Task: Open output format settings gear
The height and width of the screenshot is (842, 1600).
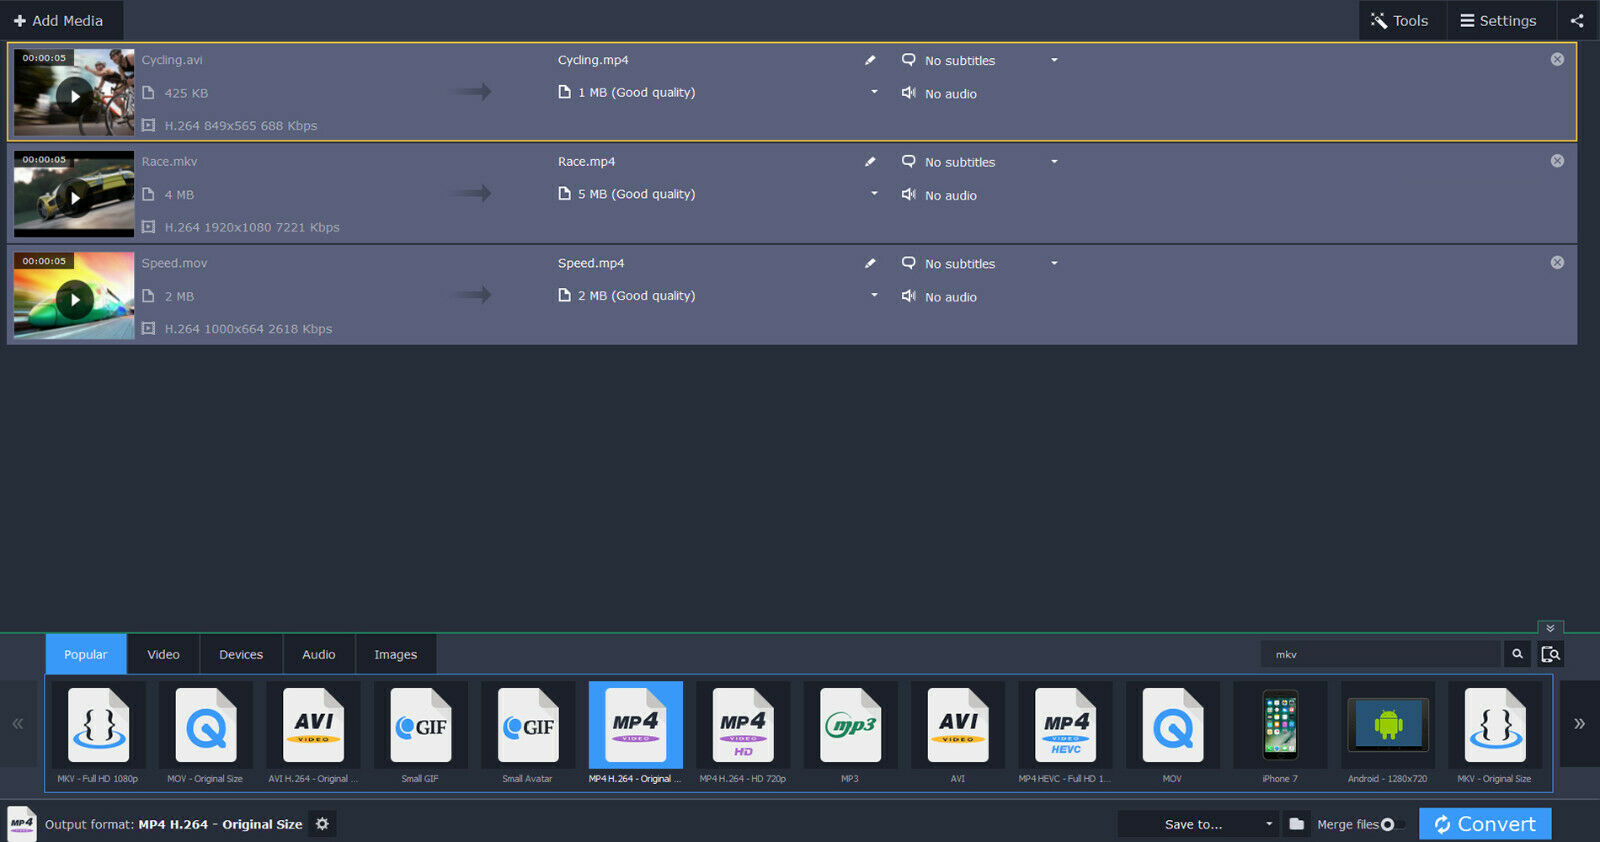Action: coord(322,824)
